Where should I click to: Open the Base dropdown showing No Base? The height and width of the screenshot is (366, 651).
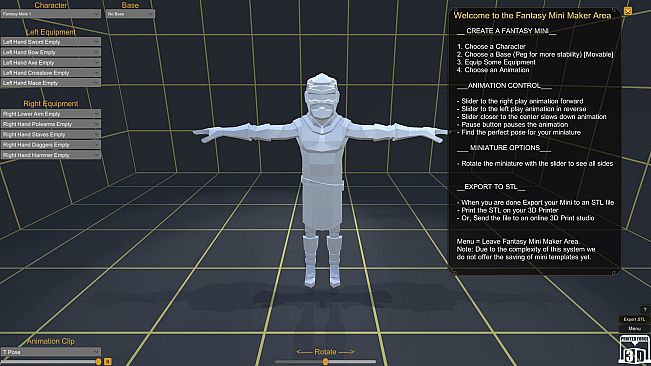tap(130, 14)
